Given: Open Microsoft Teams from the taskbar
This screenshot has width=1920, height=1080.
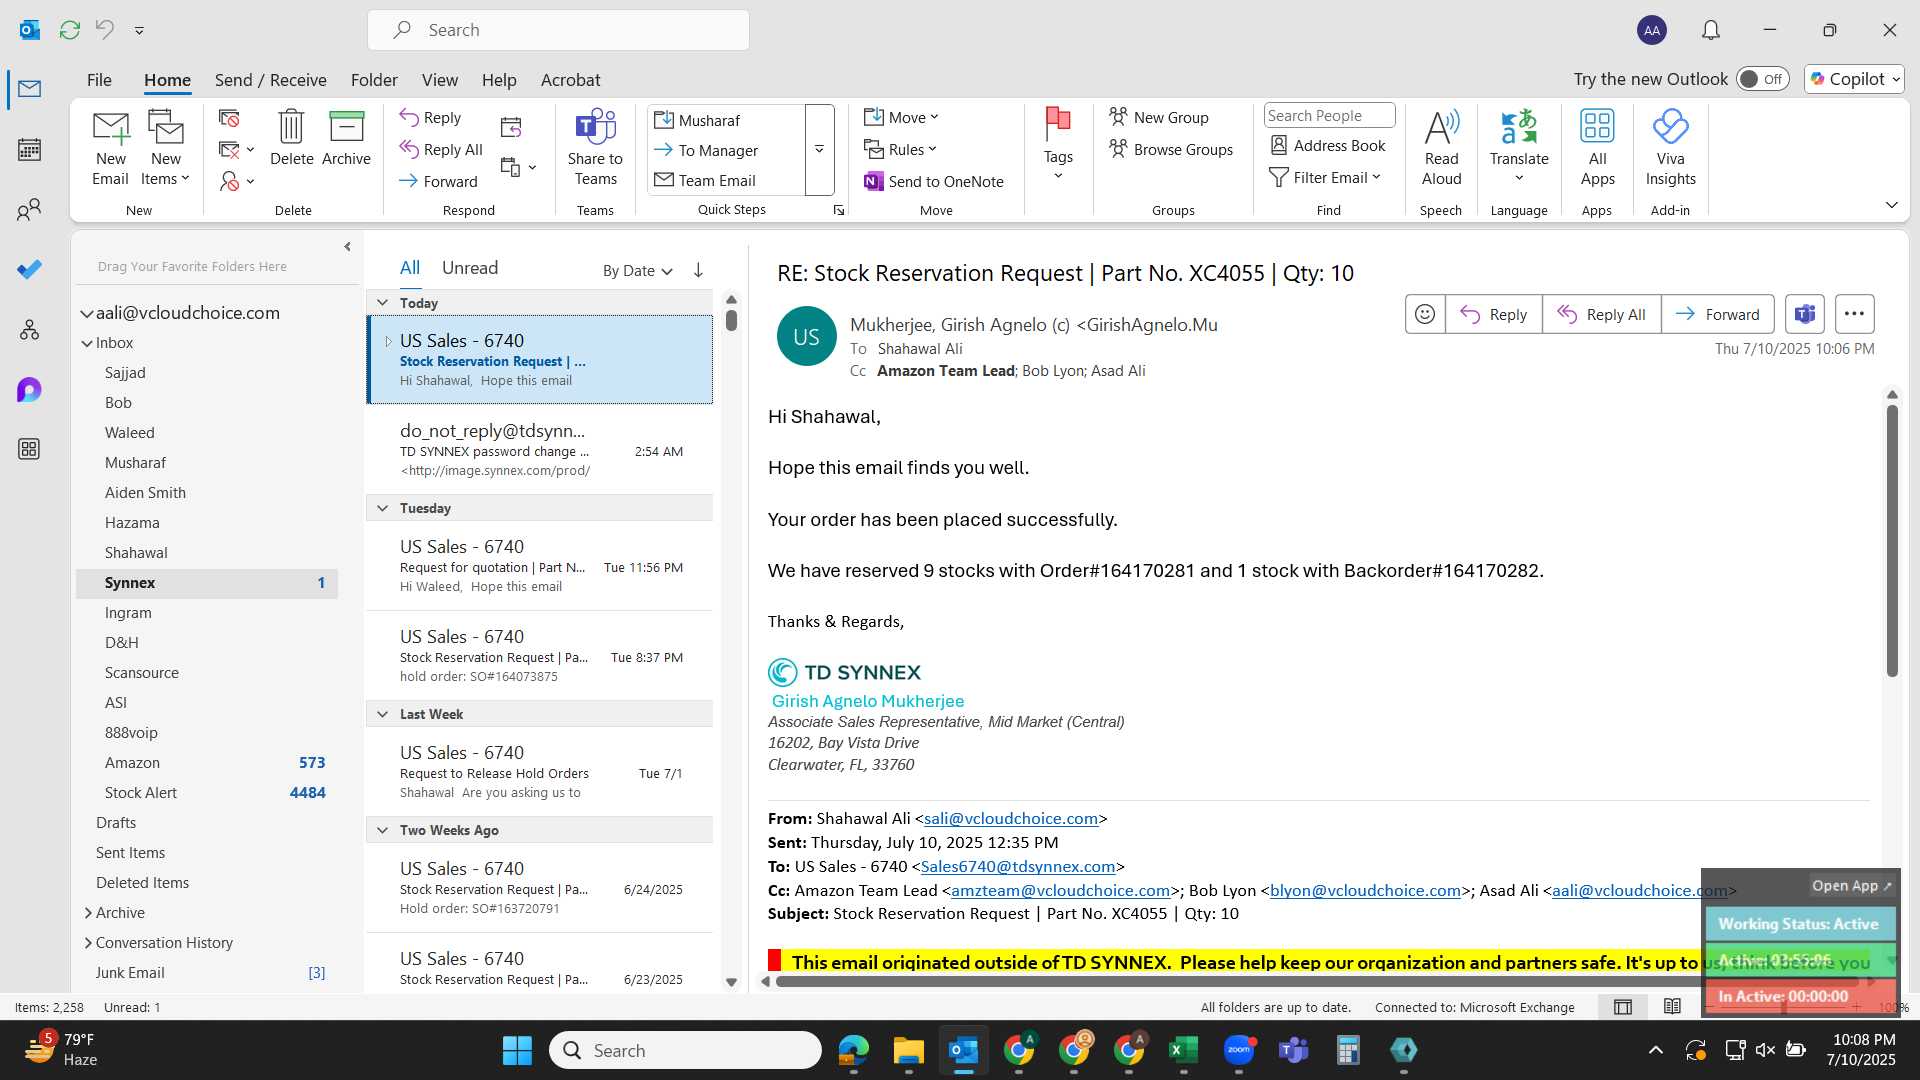Looking at the screenshot, I should pyautogui.click(x=1293, y=1050).
